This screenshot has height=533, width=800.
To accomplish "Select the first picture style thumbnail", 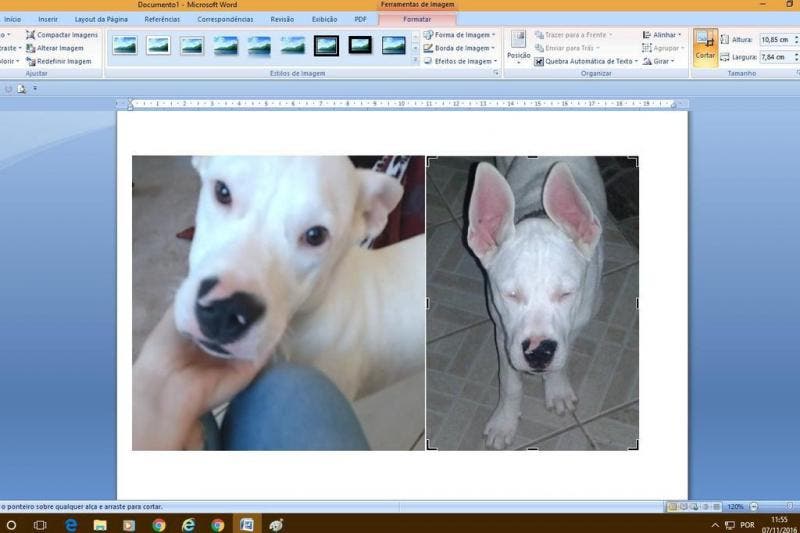I will [x=125, y=45].
